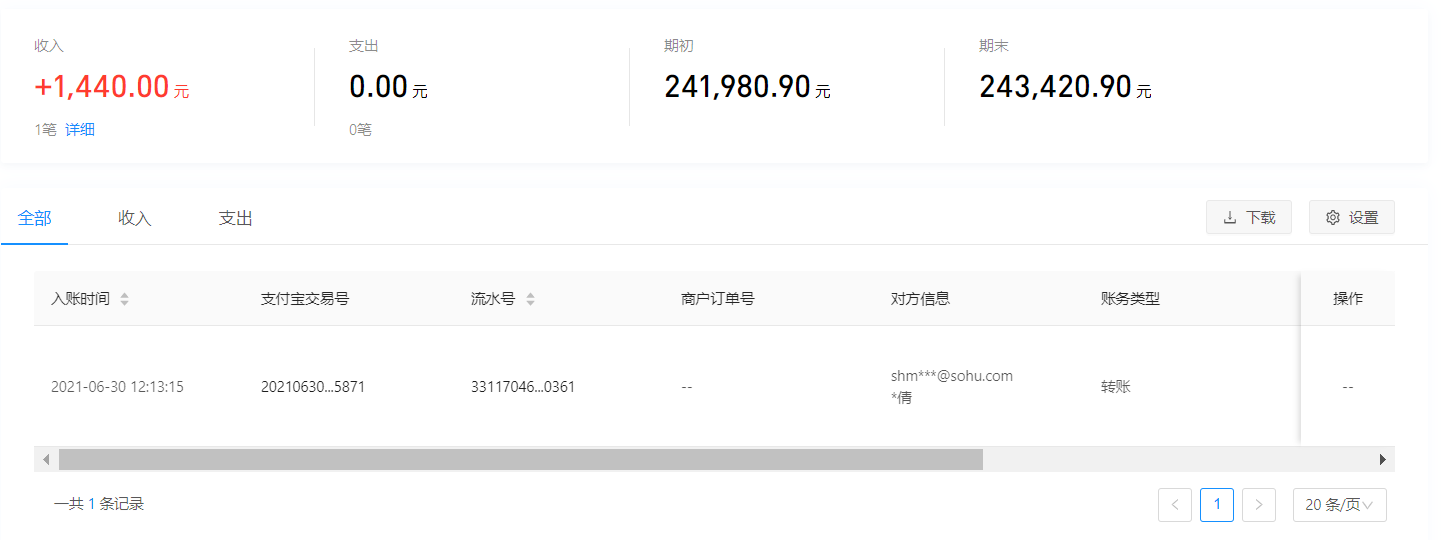Click the left arrow of horizontal scrollbar
Image resolution: width=1441 pixels, height=540 pixels.
[x=46, y=459]
